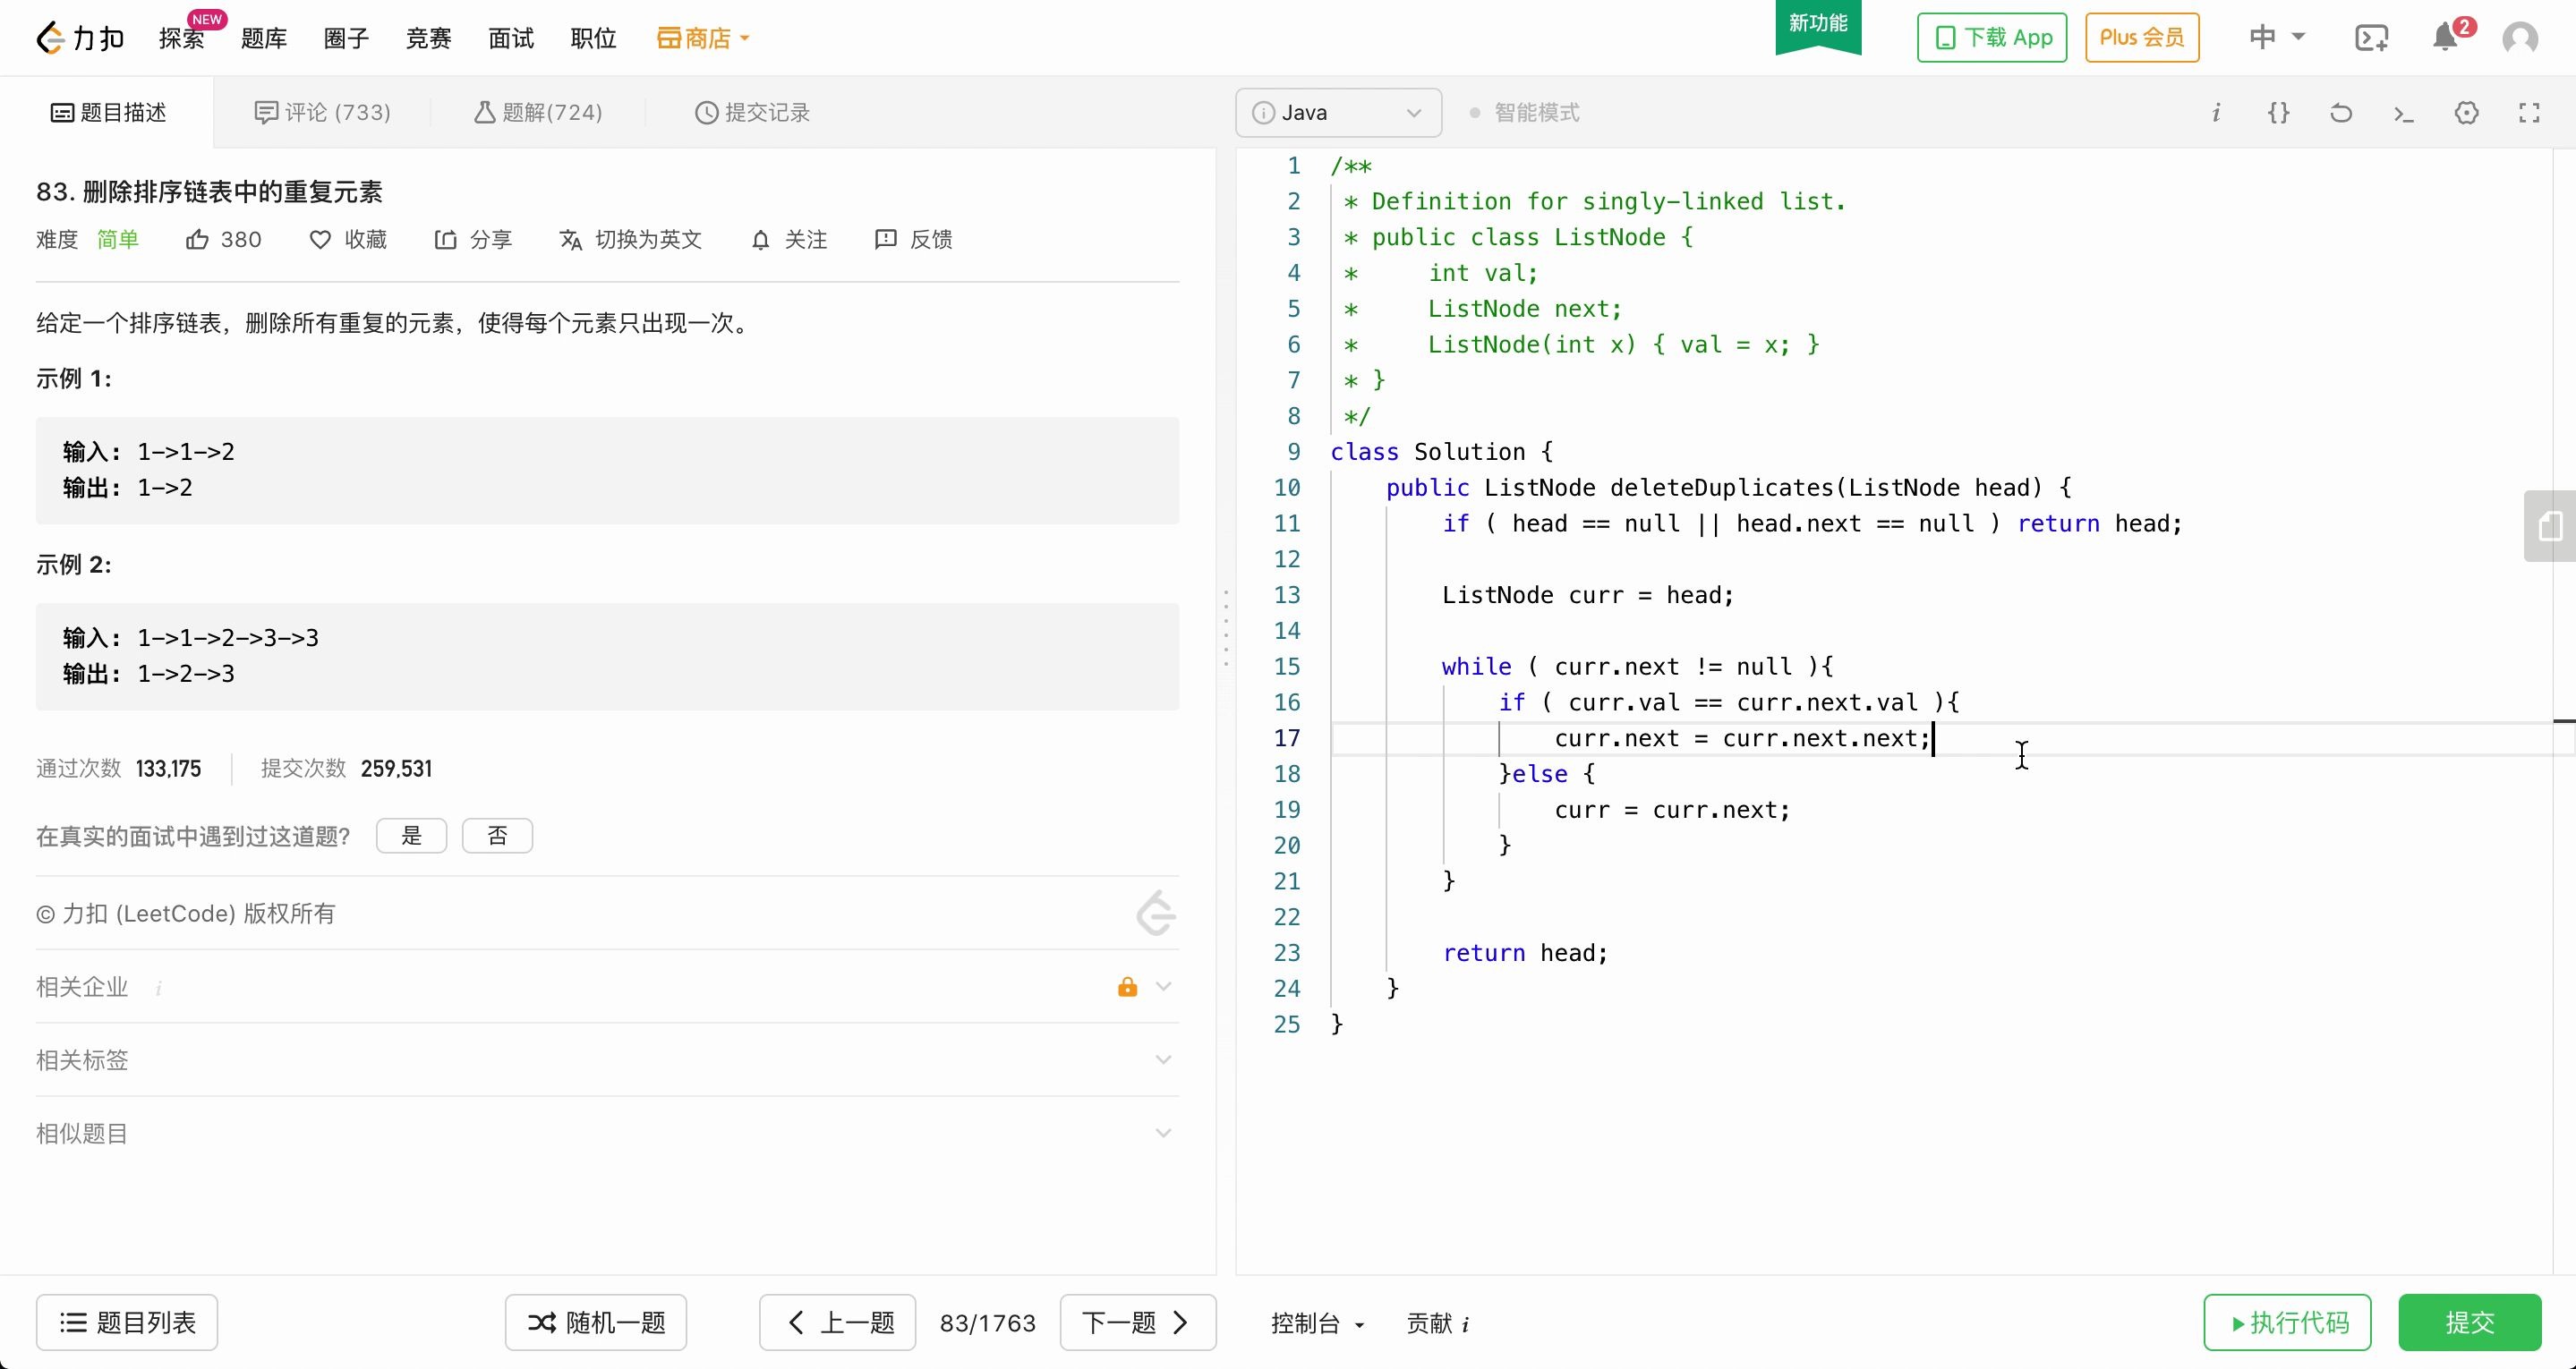This screenshot has height=1369, width=2576.
Task: Click the favorite heart icon
Action: [x=320, y=240]
